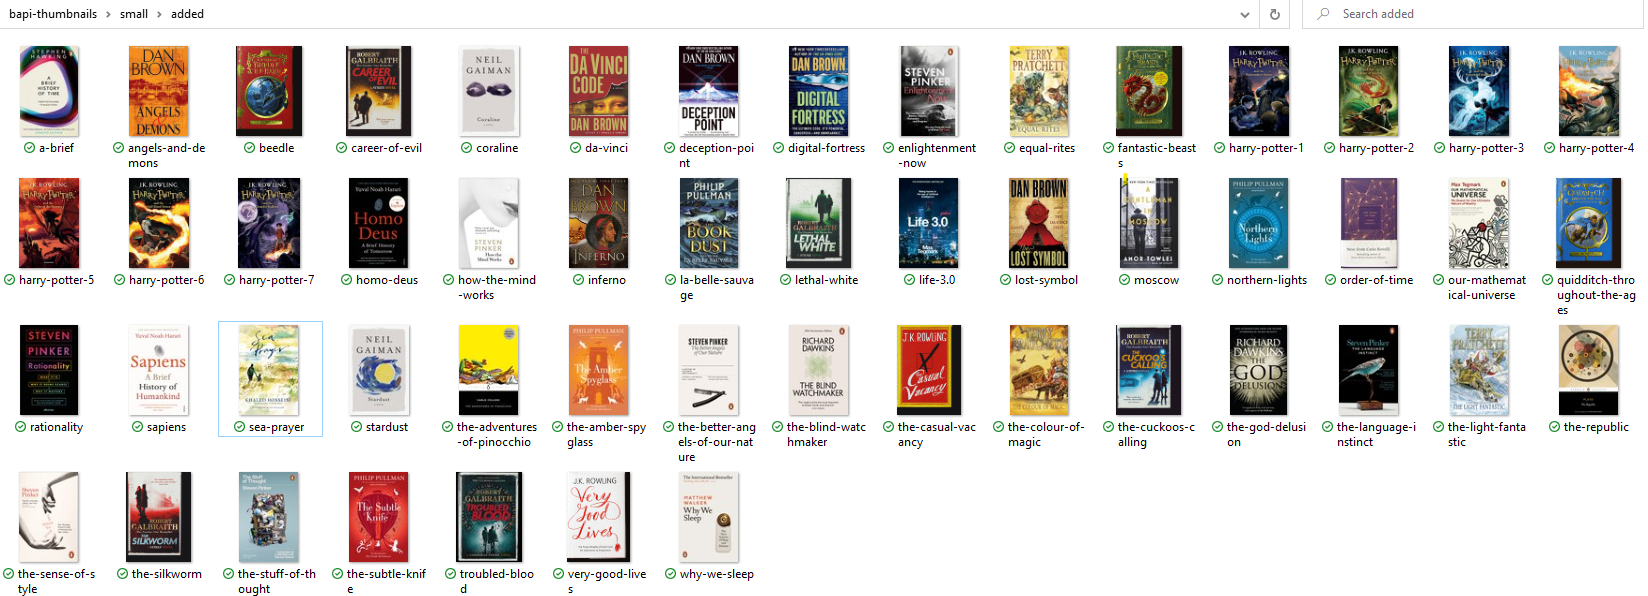Select the a-brief book cover thumbnail
1648x596 pixels.
coord(49,91)
